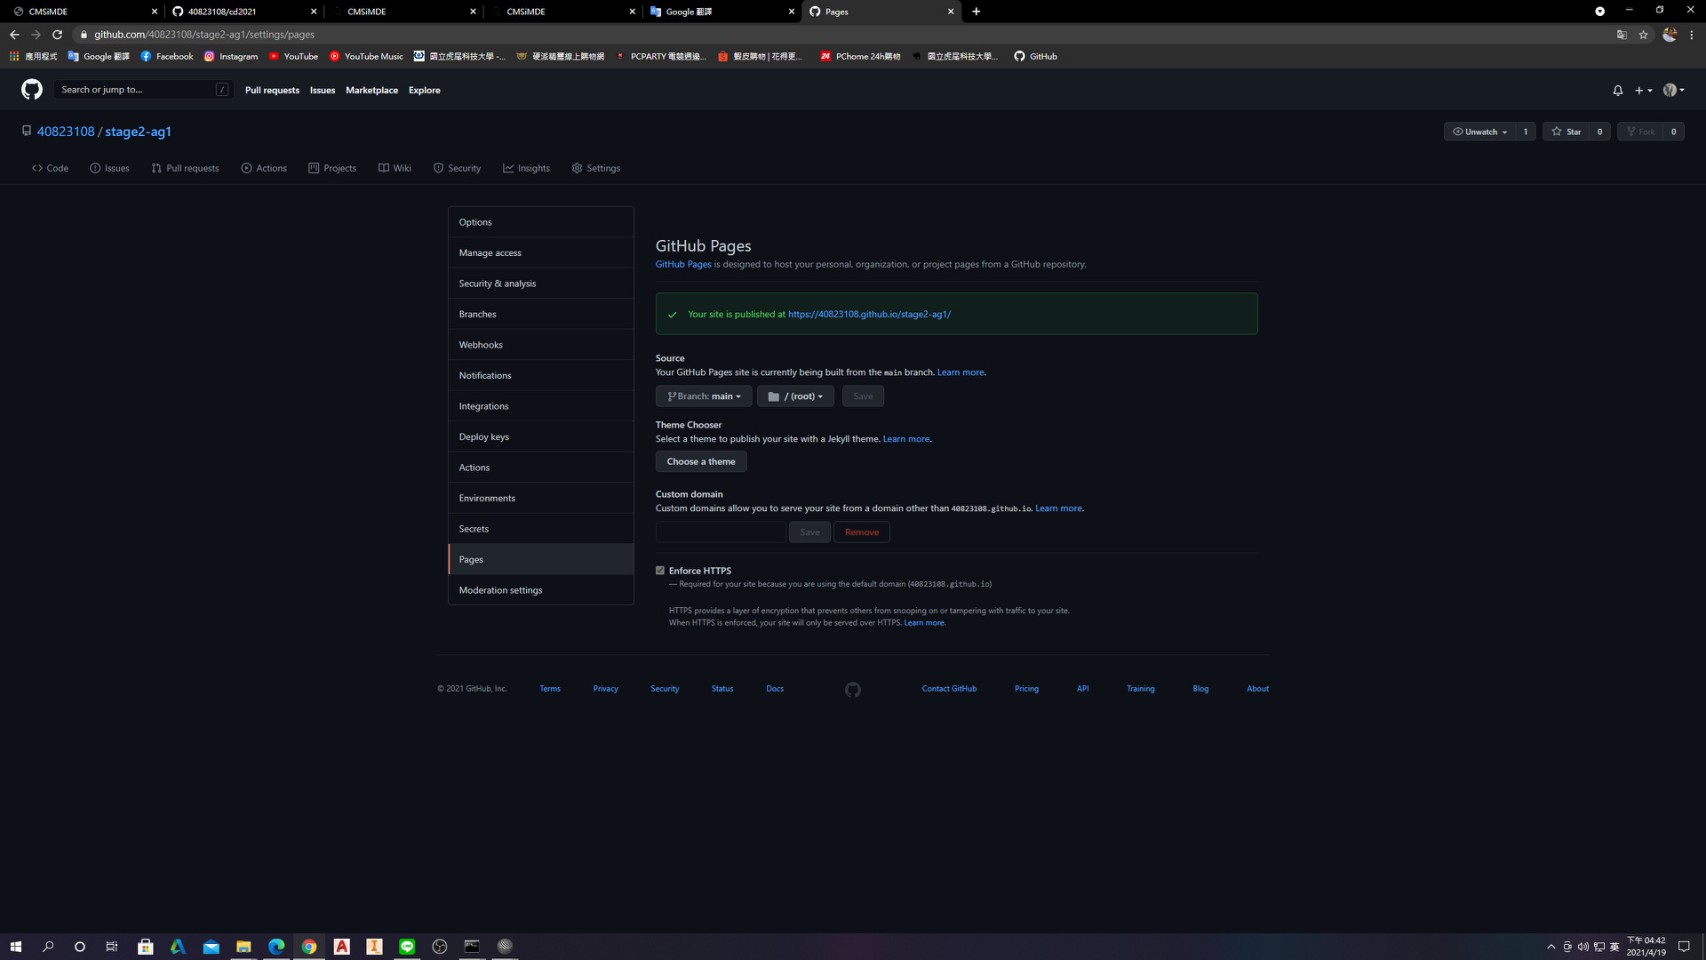Image resolution: width=1706 pixels, height=960 pixels.
Task: Open the Actions repository tab
Action: pyautogui.click(x=264, y=168)
